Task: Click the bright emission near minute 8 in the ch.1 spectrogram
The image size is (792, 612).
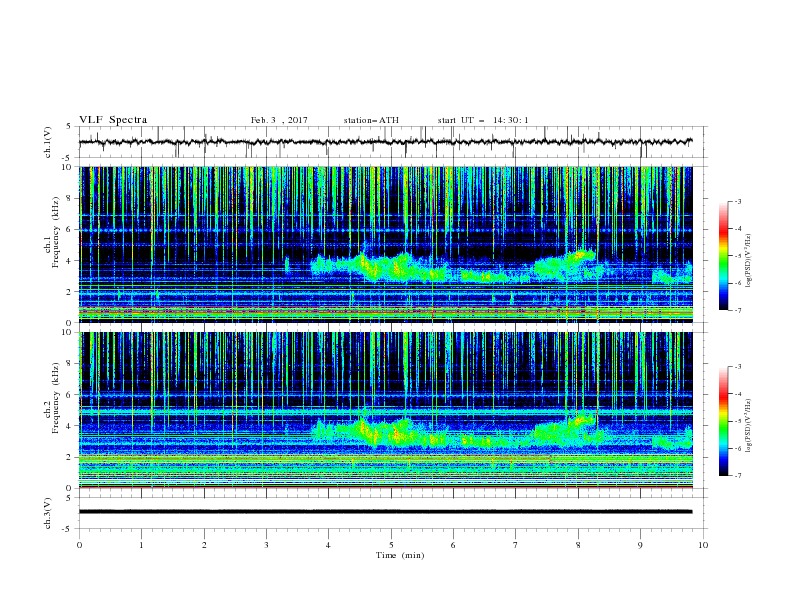Action: point(581,255)
